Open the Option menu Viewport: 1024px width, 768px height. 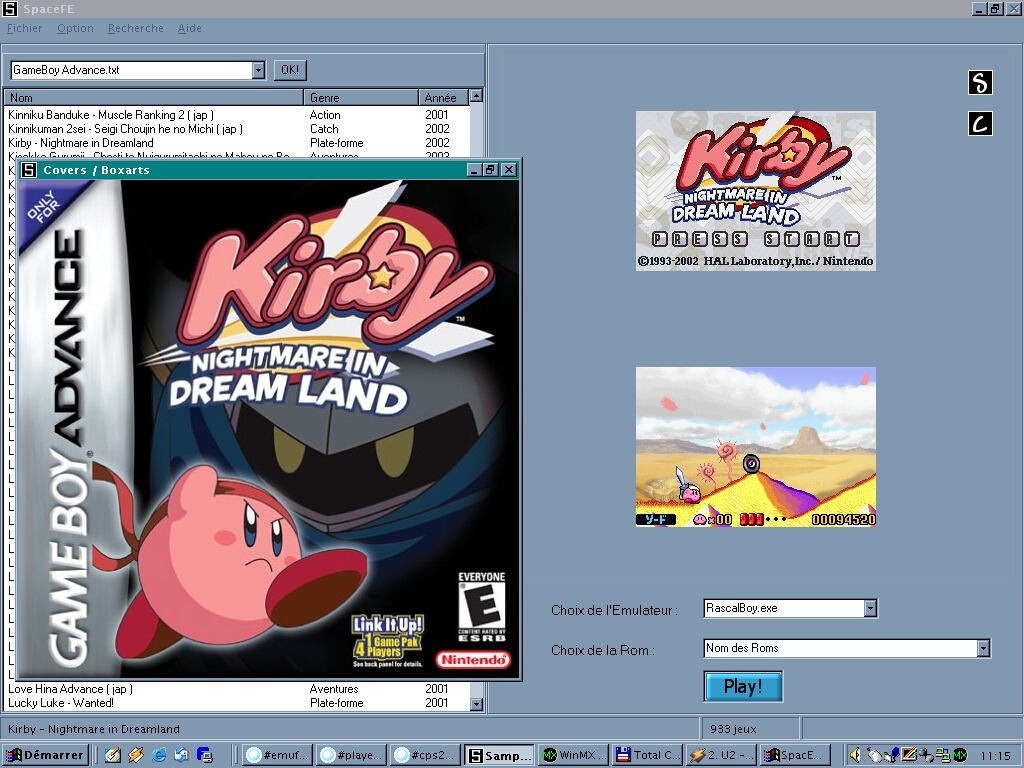(75, 28)
